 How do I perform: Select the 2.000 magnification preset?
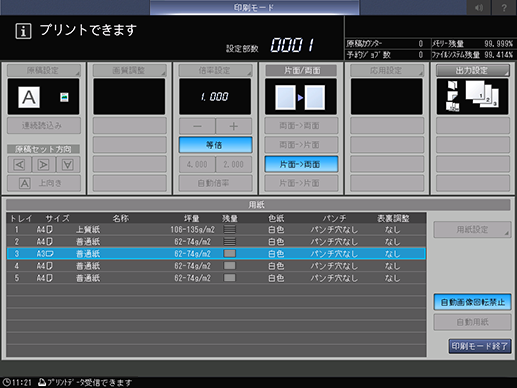[234, 164]
